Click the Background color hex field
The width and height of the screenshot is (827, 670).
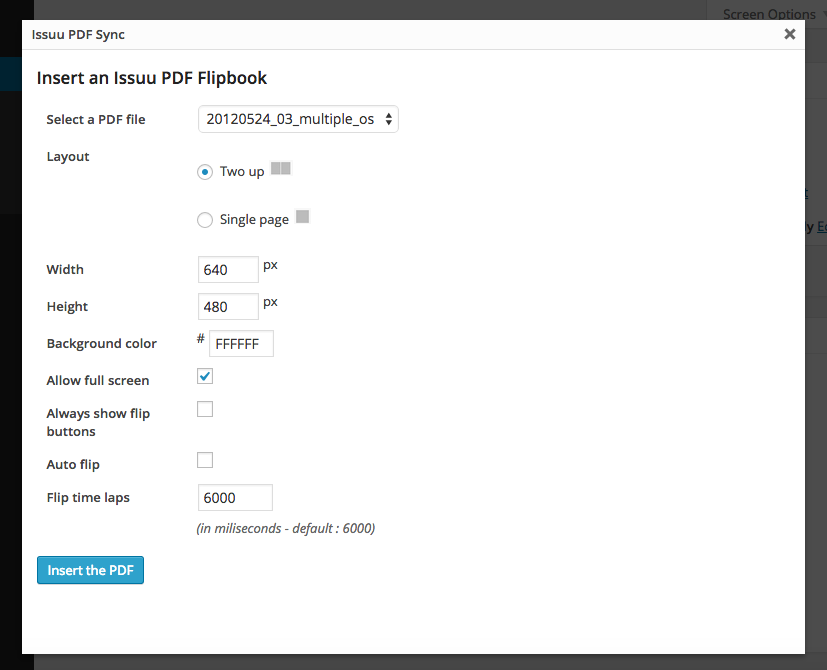click(x=242, y=343)
